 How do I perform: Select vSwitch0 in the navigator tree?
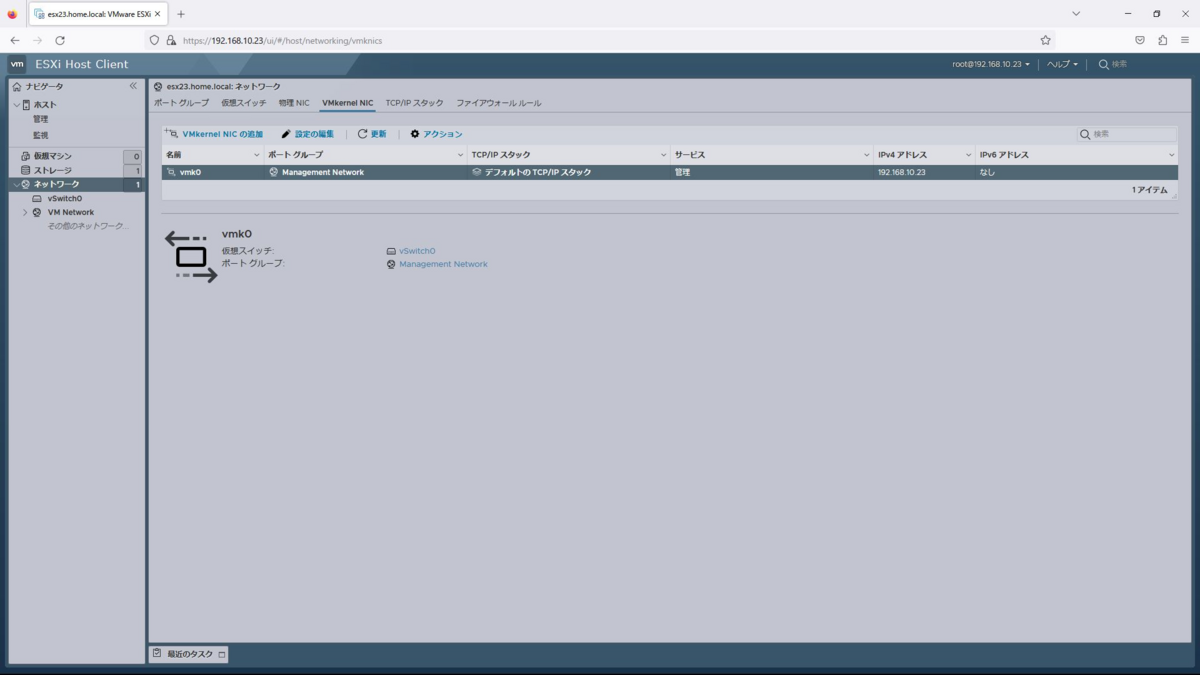click(65, 198)
